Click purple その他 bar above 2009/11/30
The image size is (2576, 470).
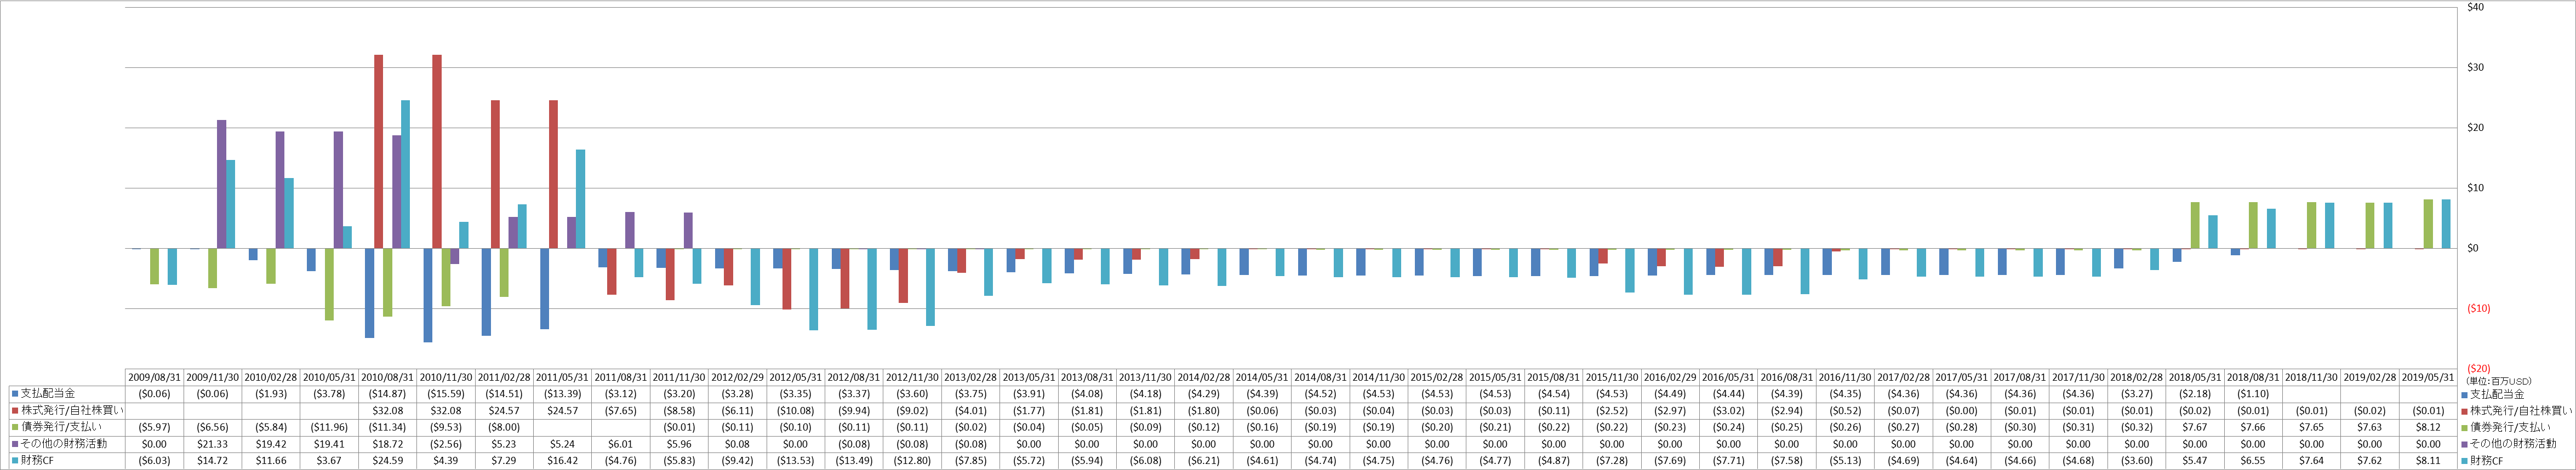(x=222, y=185)
